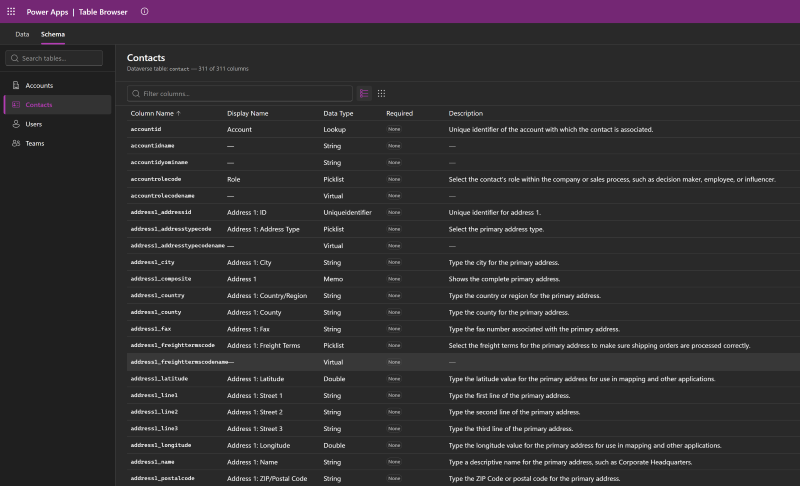800x486 pixels.
Task: Select the Contacts table
Action: point(57,105)
